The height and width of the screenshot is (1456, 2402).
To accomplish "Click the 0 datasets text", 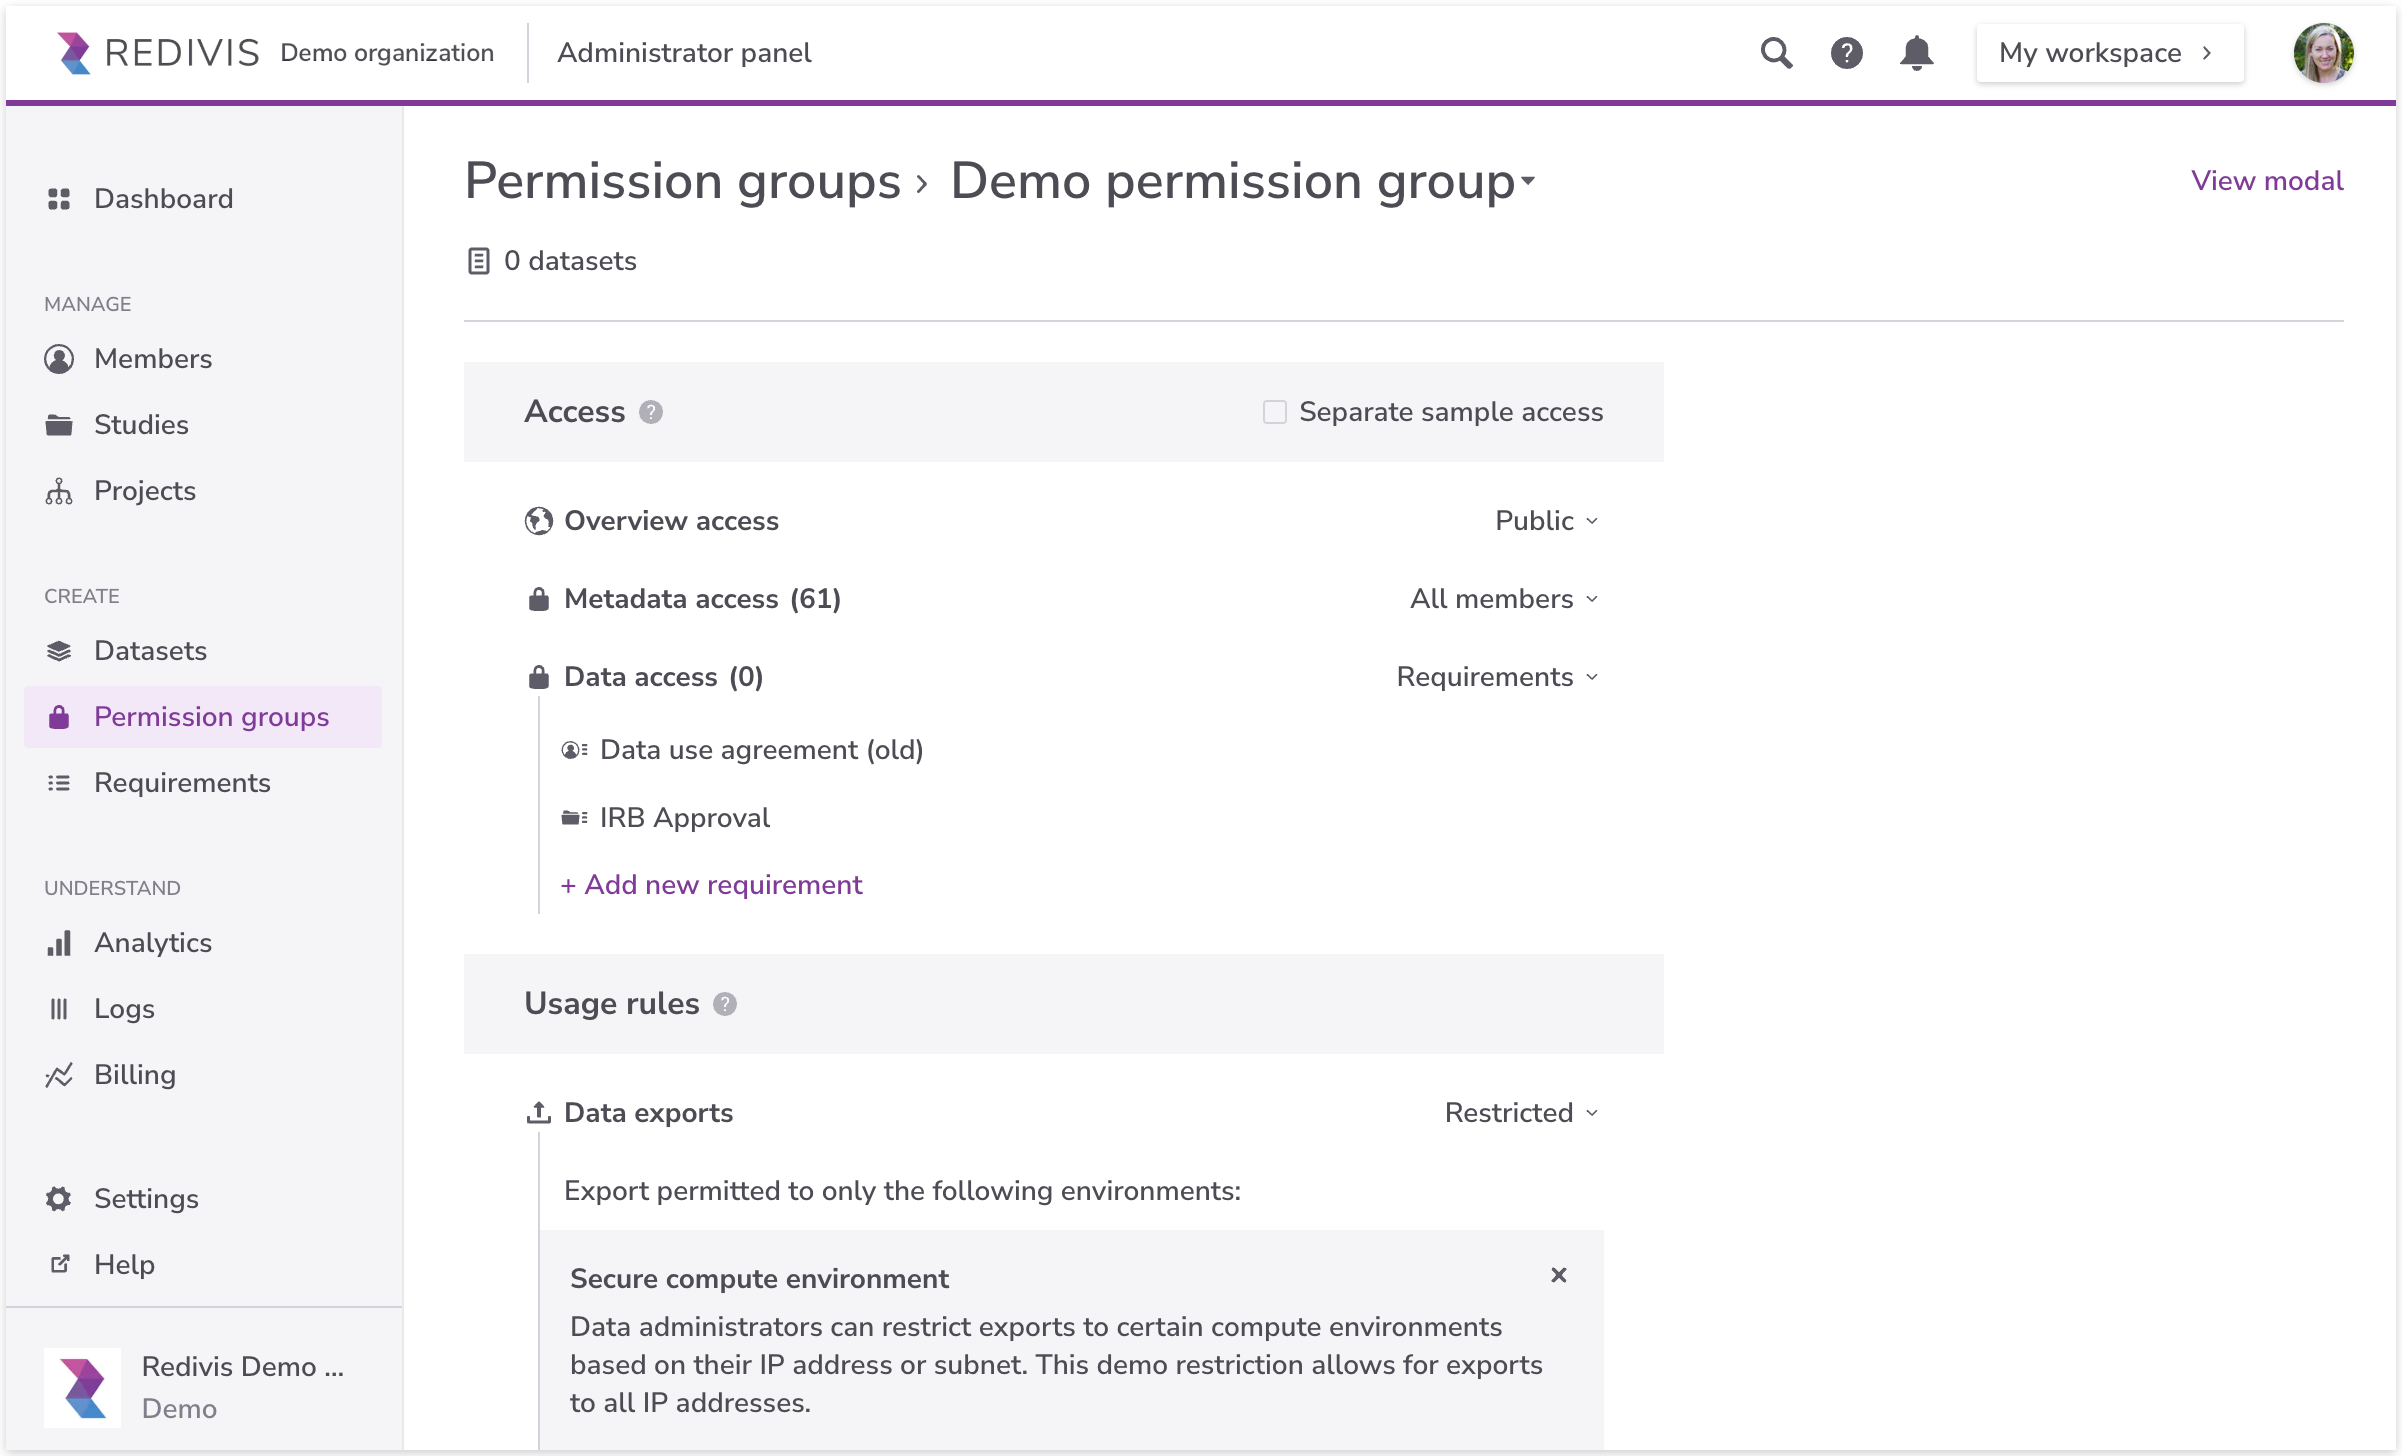I will point(570,261).
